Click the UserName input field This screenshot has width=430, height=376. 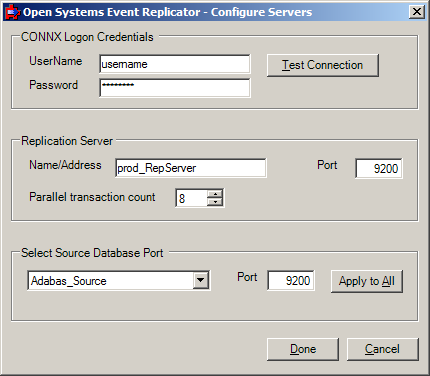coord(174,64)
